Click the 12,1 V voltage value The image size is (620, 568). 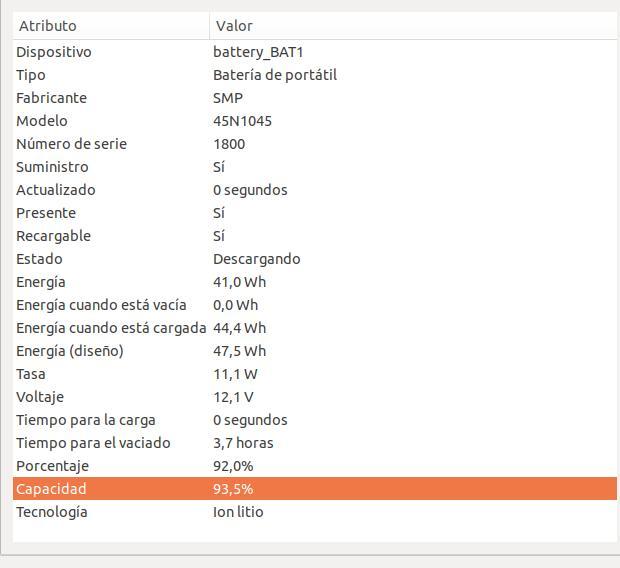tap(233, 397)
